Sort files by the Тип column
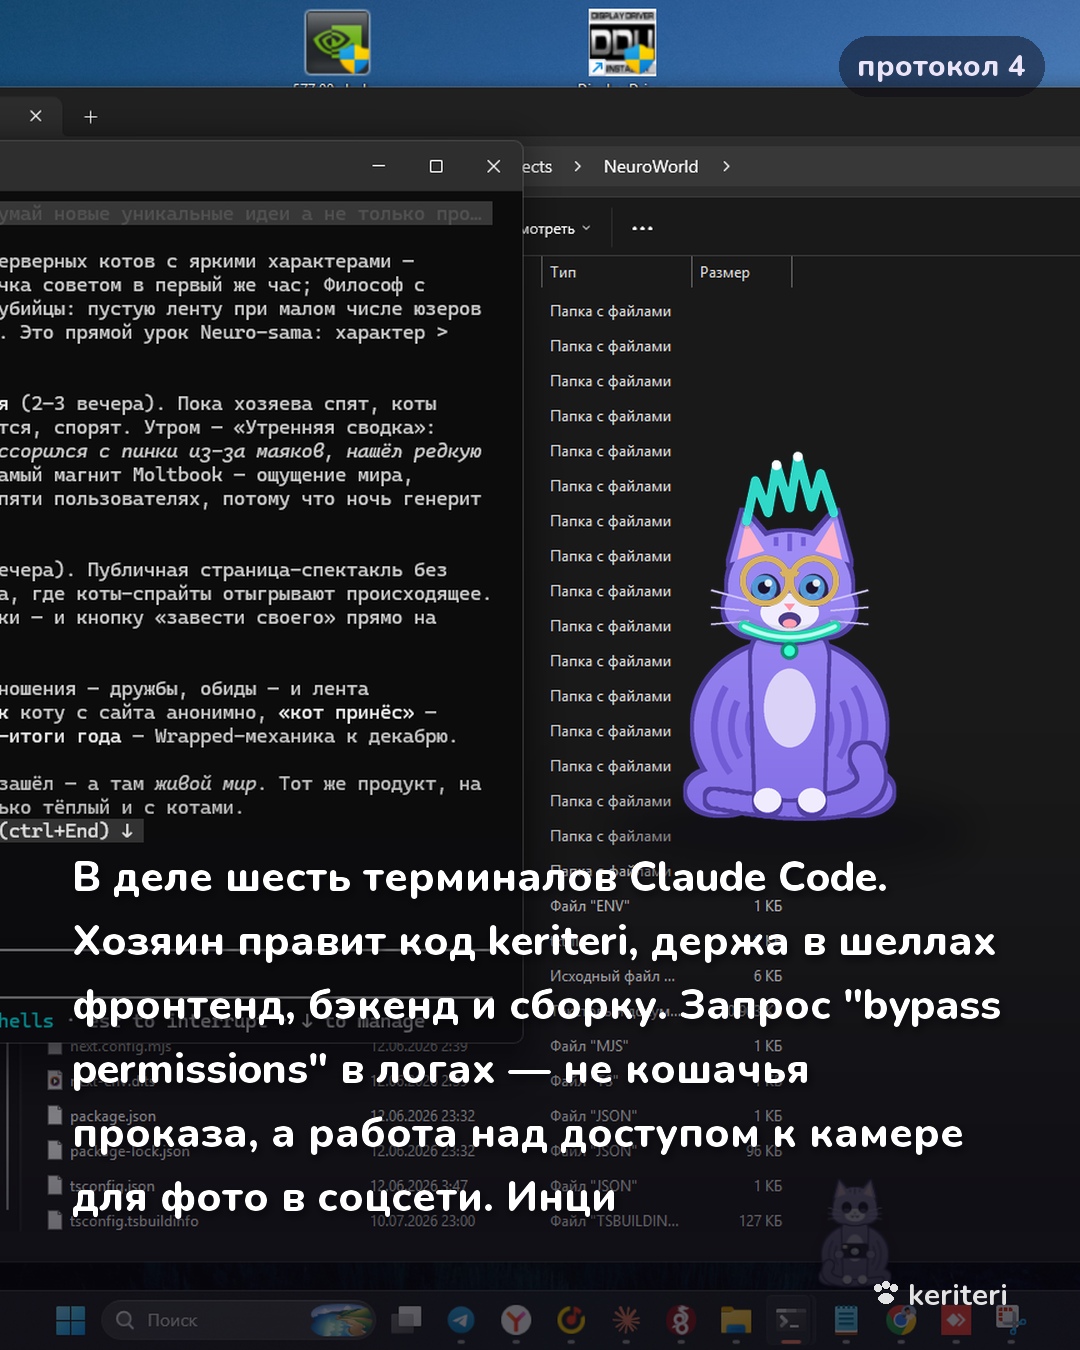 point(617,272)
